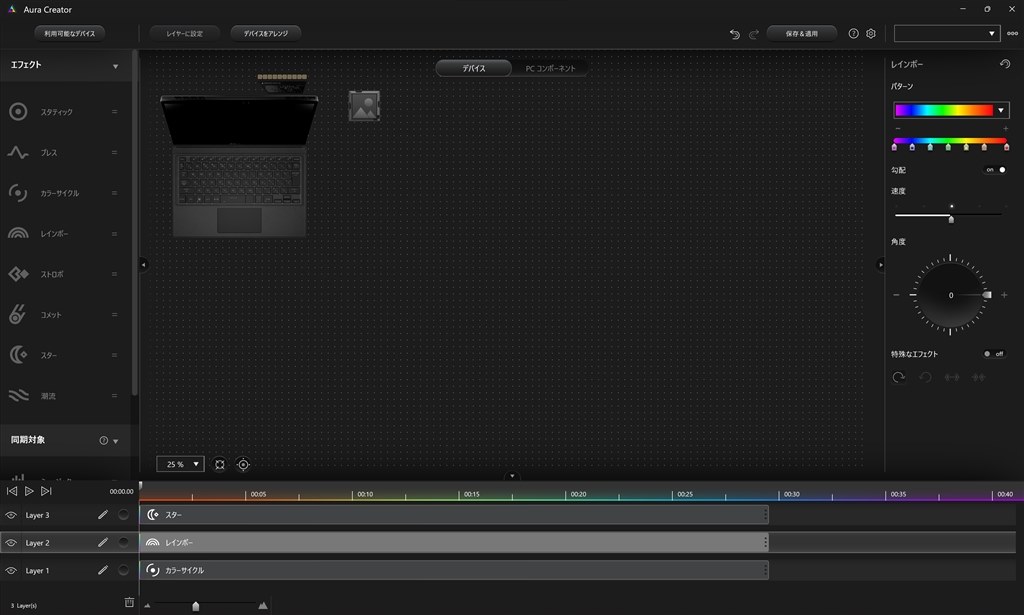
Task: Click the 速度 speed slider handle
Action: point(951,219)
